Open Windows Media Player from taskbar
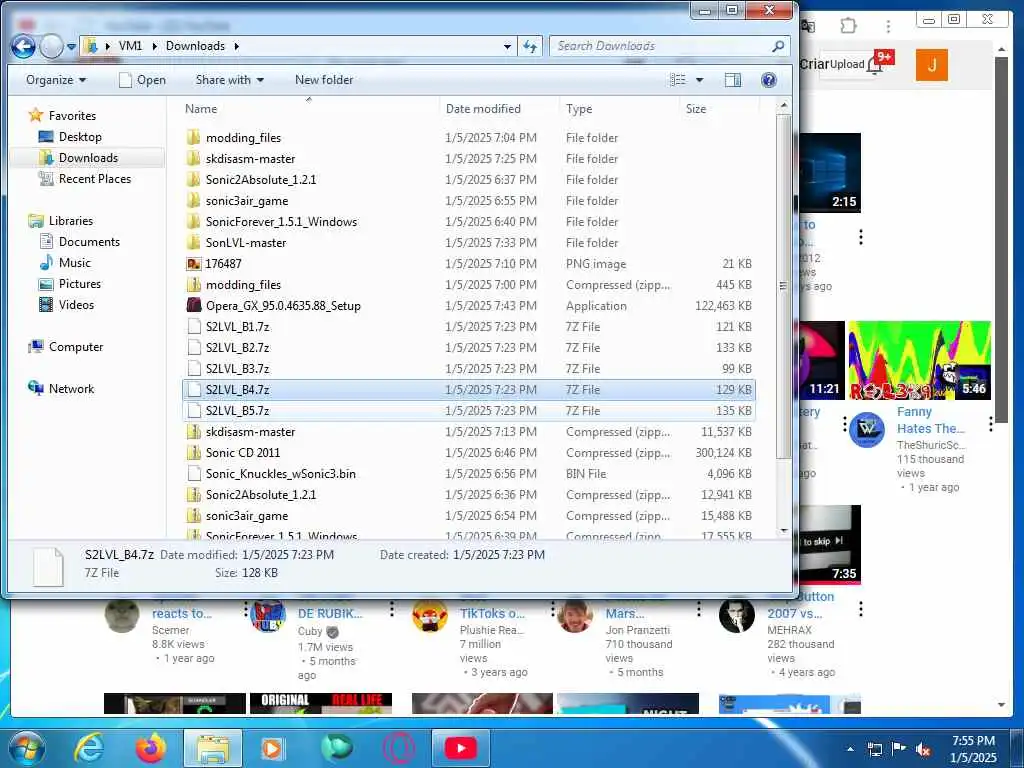 pyautogui.click(x=272, y=748)
